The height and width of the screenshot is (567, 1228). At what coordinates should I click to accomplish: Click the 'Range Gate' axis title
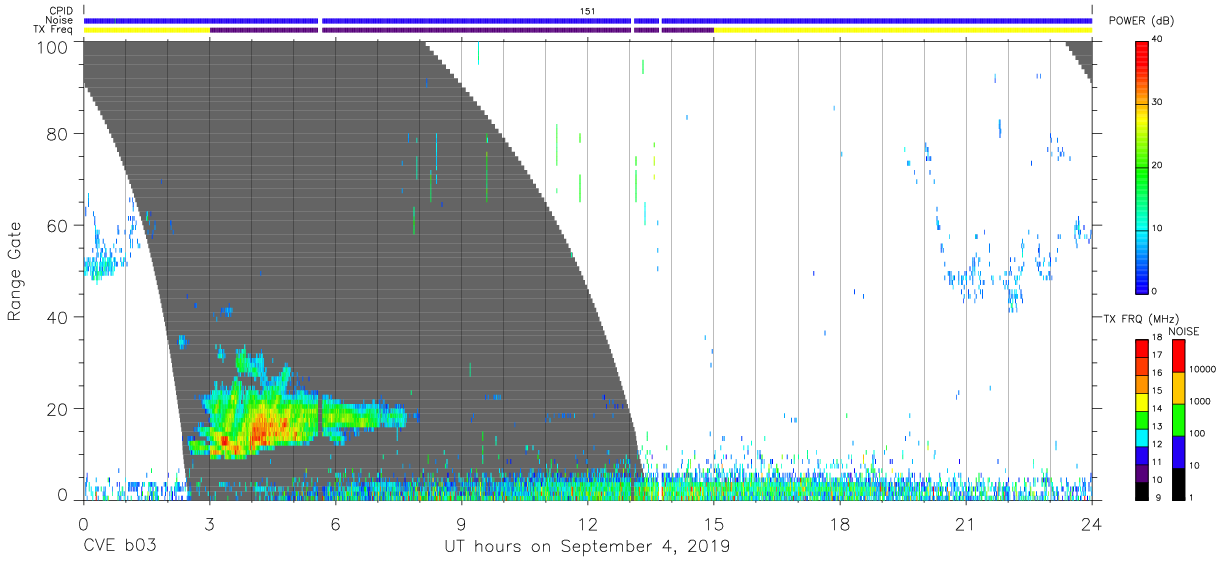click(x=15, y=271)
